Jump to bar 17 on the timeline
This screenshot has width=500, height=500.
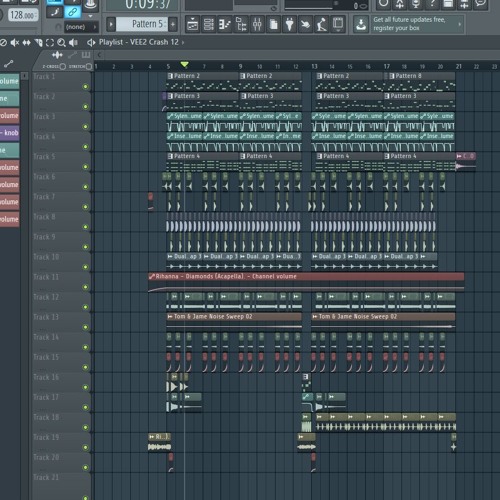[x=386, y=66]
